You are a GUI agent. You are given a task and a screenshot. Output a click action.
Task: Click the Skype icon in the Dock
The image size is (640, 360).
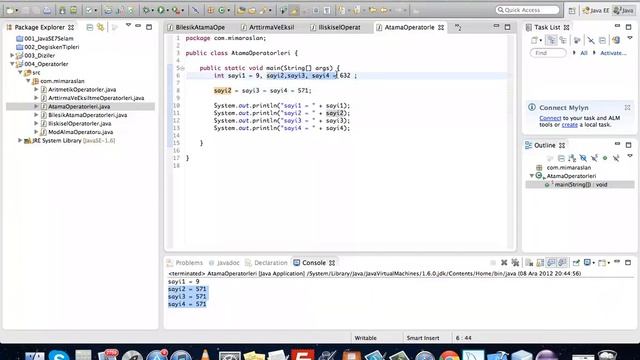[59, 355]
